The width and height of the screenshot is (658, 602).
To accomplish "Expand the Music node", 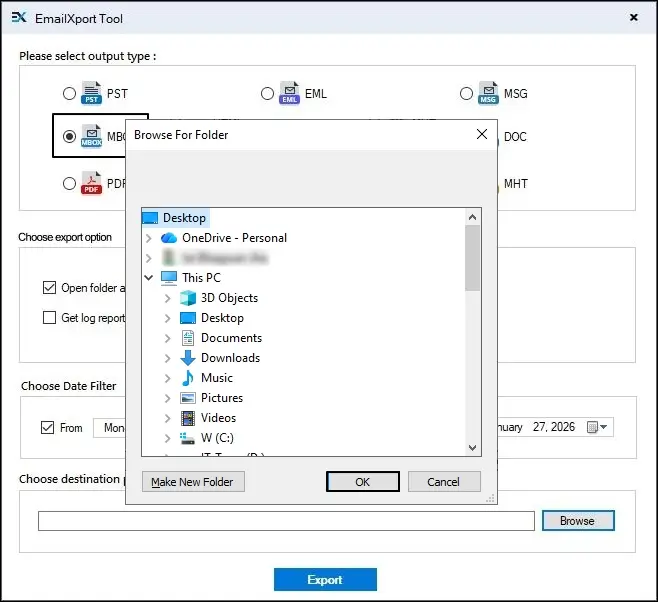I will click(x=167, y=378).
